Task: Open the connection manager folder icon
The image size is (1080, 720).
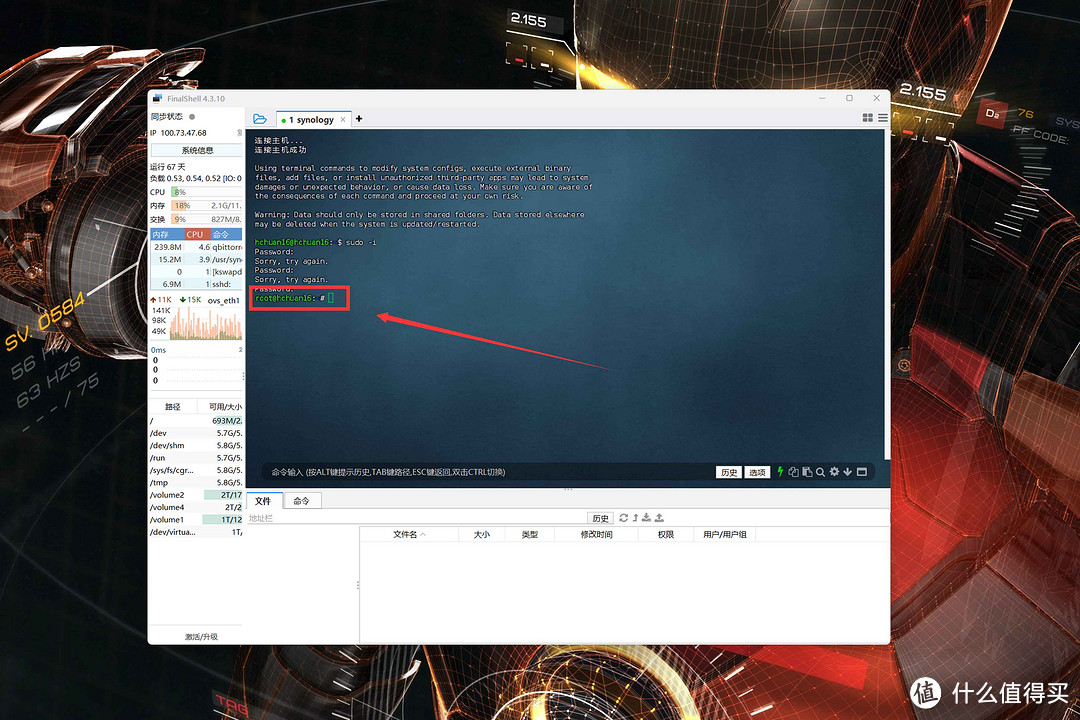Action: (260, 118)
